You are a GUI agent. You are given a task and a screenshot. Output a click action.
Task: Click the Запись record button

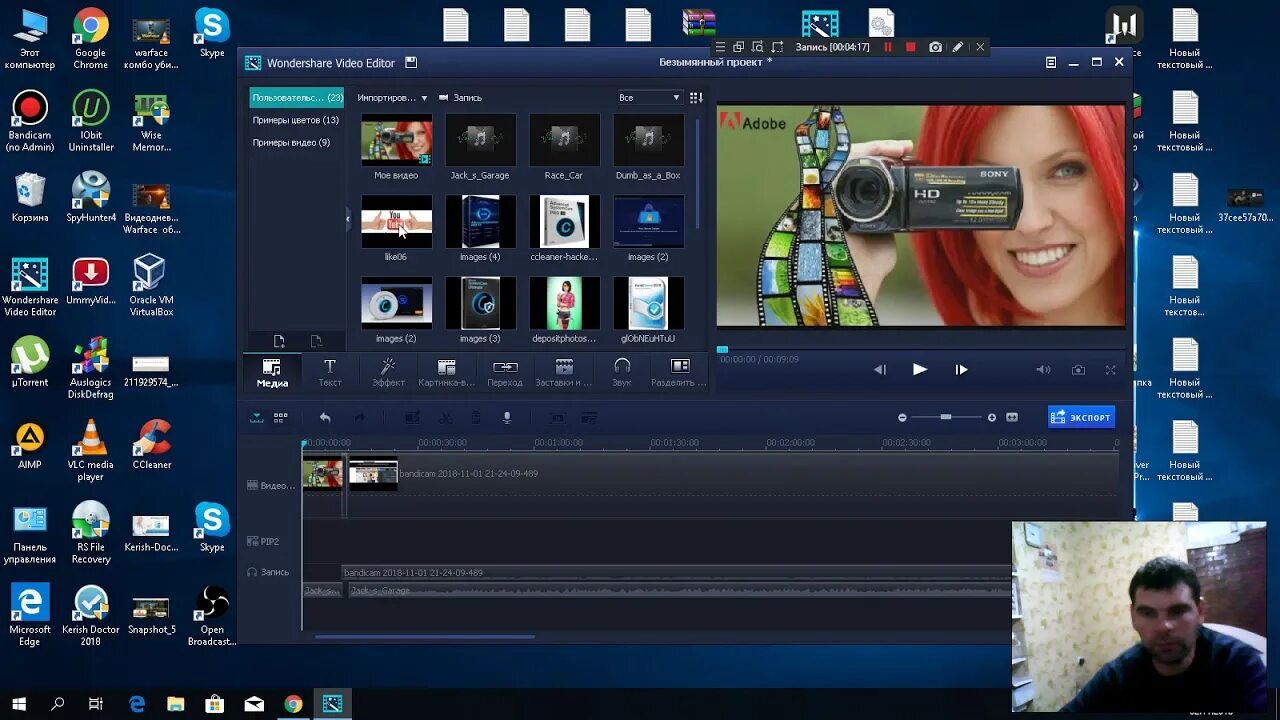click(460, 98)
